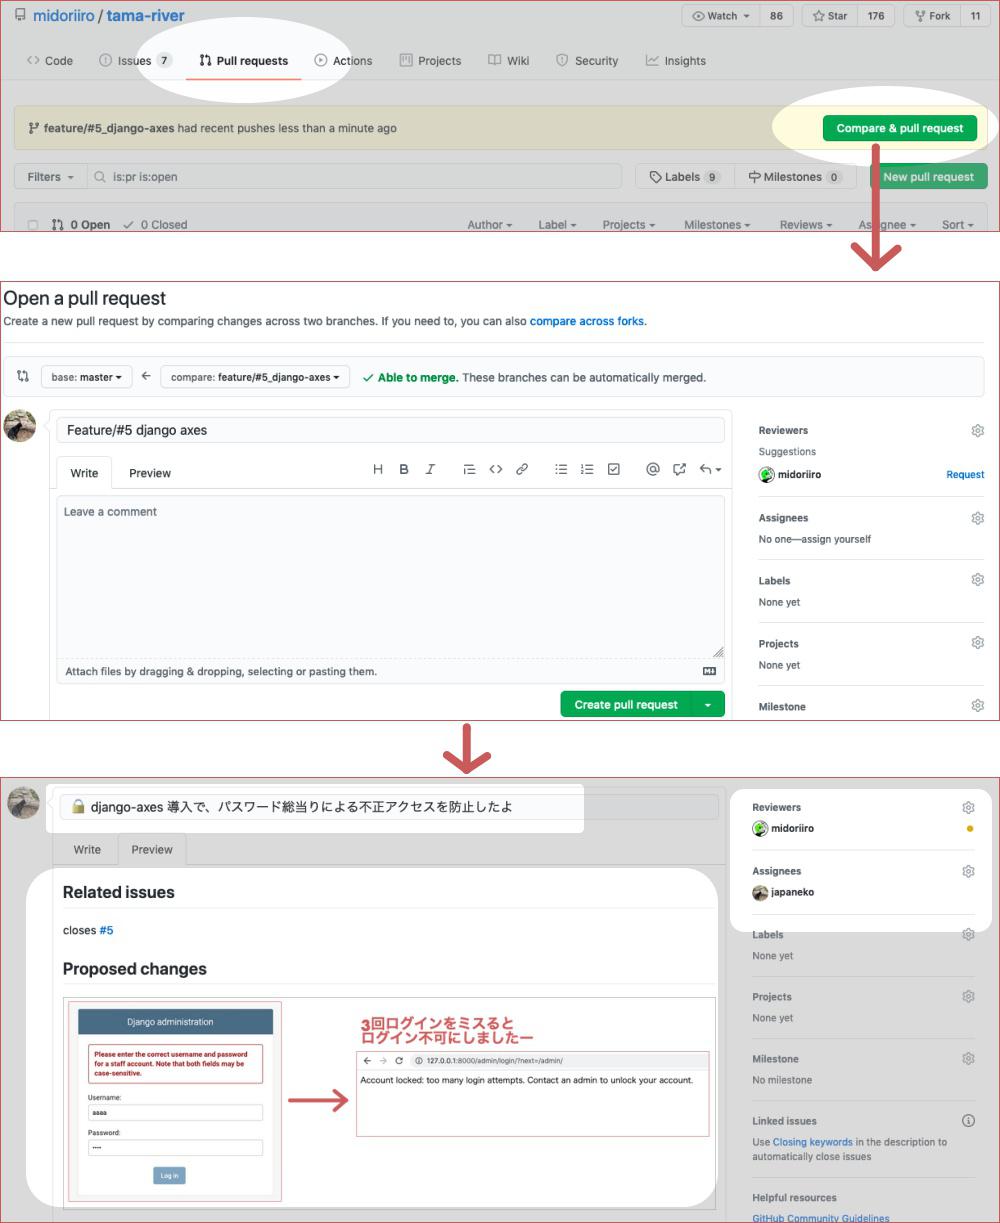Open the Watch dropdown
The height and width of the screenshot is (1223, 1000).
click(721, 16)
